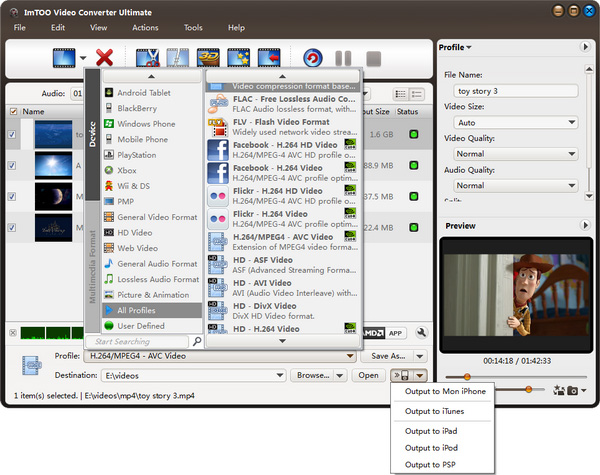Image resolution: width=600 pixels, height=475 pixels.
Task: Open the View menu
Action: 98,28
